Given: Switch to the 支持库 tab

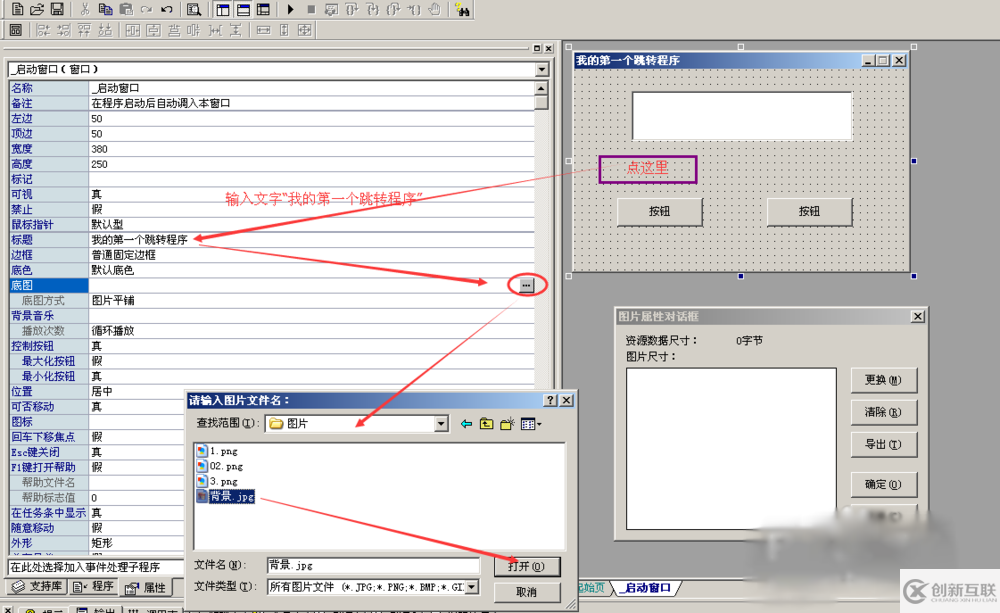Looking at the screenshot, I should pos(38,586).
